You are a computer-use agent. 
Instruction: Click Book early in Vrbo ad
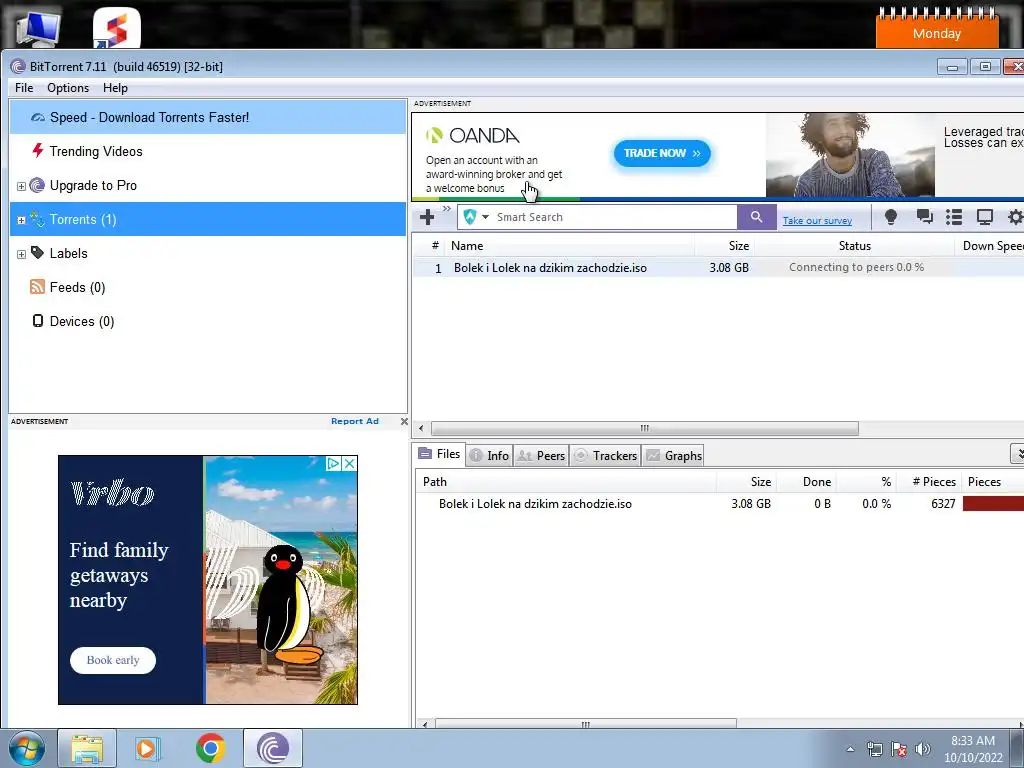113,660
